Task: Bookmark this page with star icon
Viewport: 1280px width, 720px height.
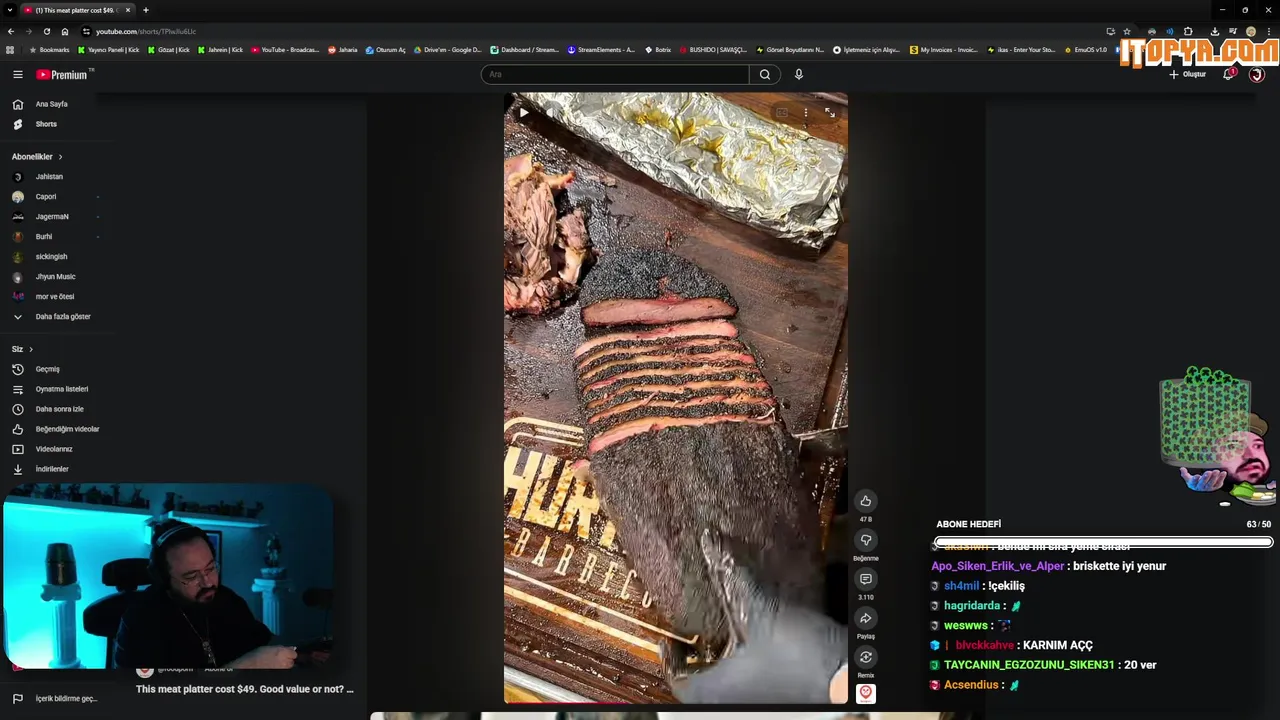Action: point(1127,31)
